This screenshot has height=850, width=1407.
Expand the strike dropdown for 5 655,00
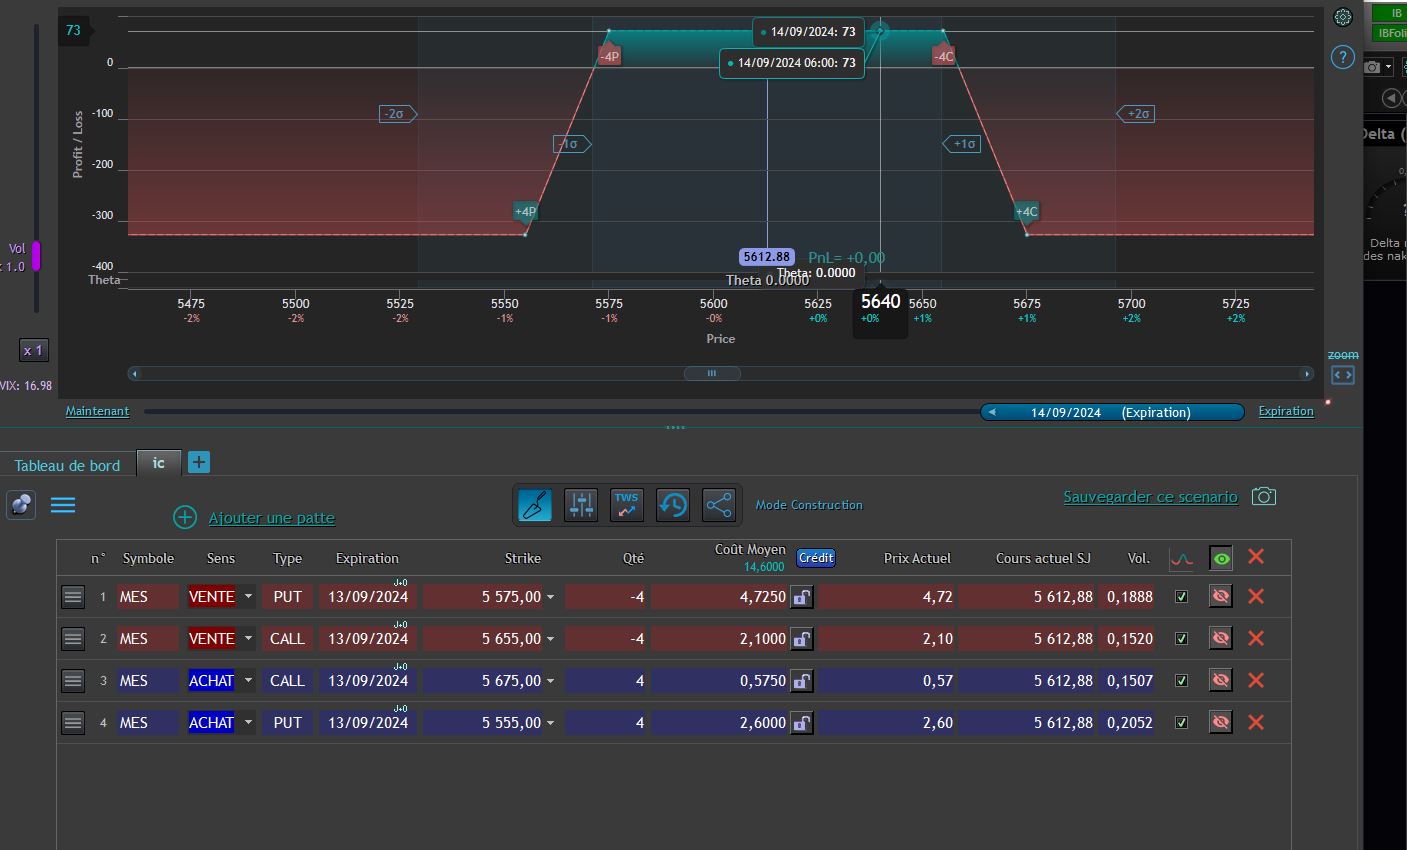[550, 639]
